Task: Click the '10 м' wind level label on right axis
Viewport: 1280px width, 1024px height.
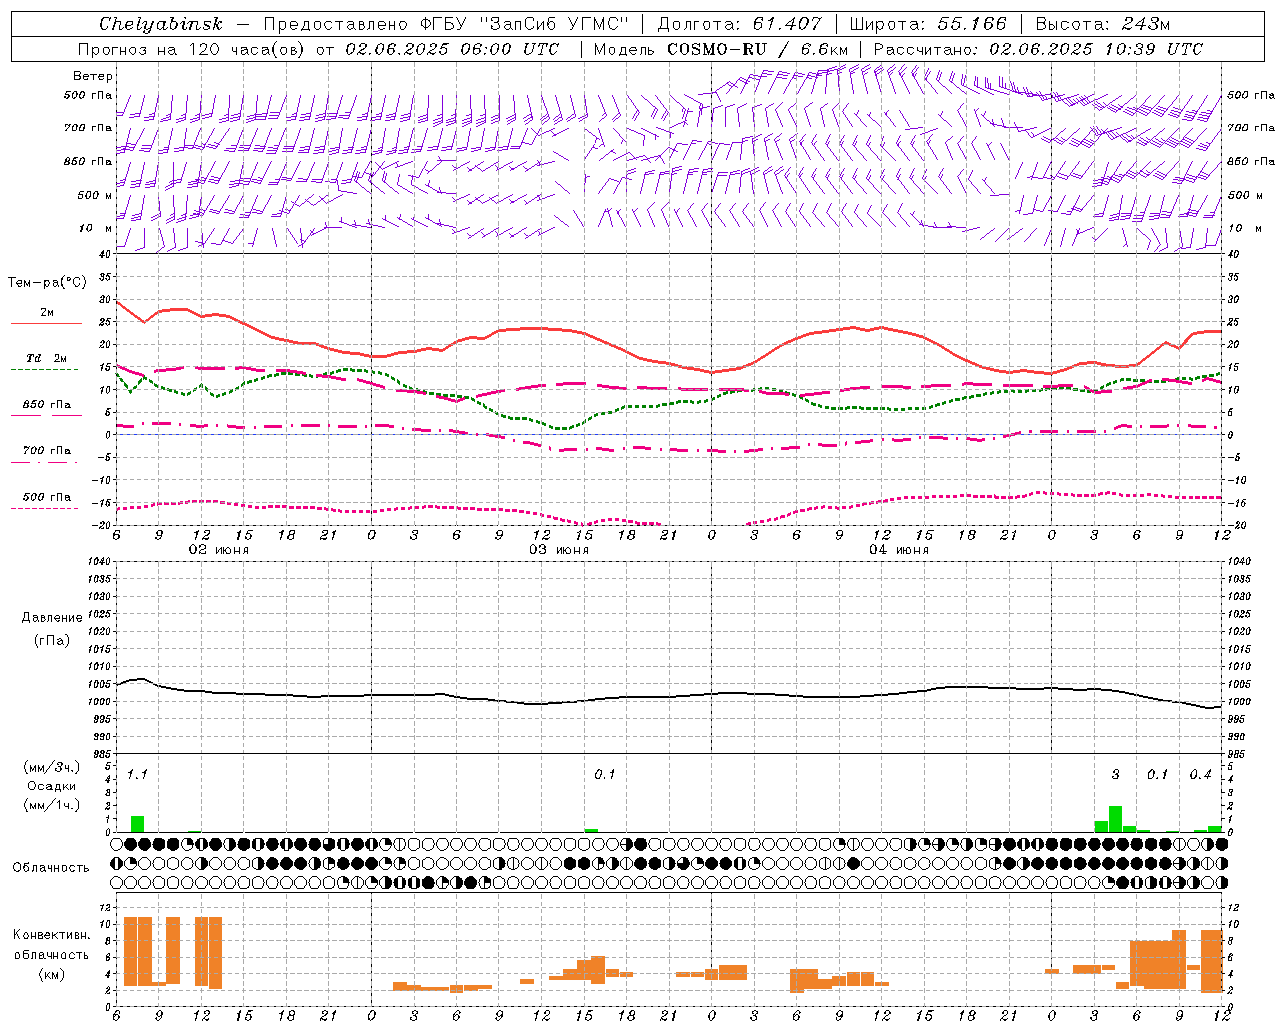Action: [1244, 228]
